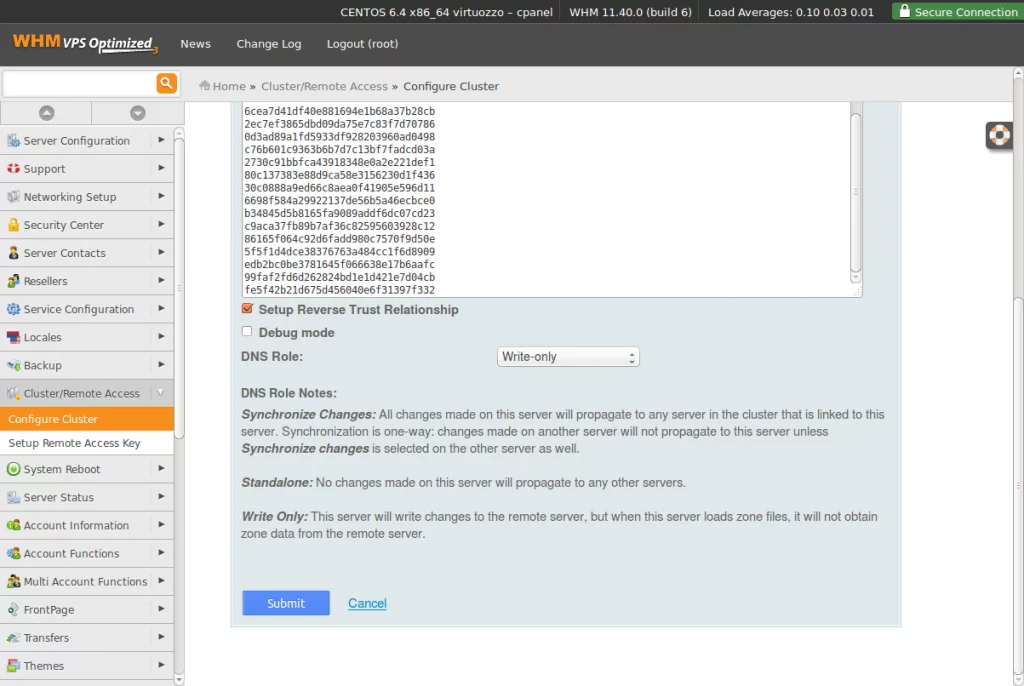This screenshot has height=686, width=1024.
Task: Click the Account Functions icon
Action: click(x=13, y=553)
